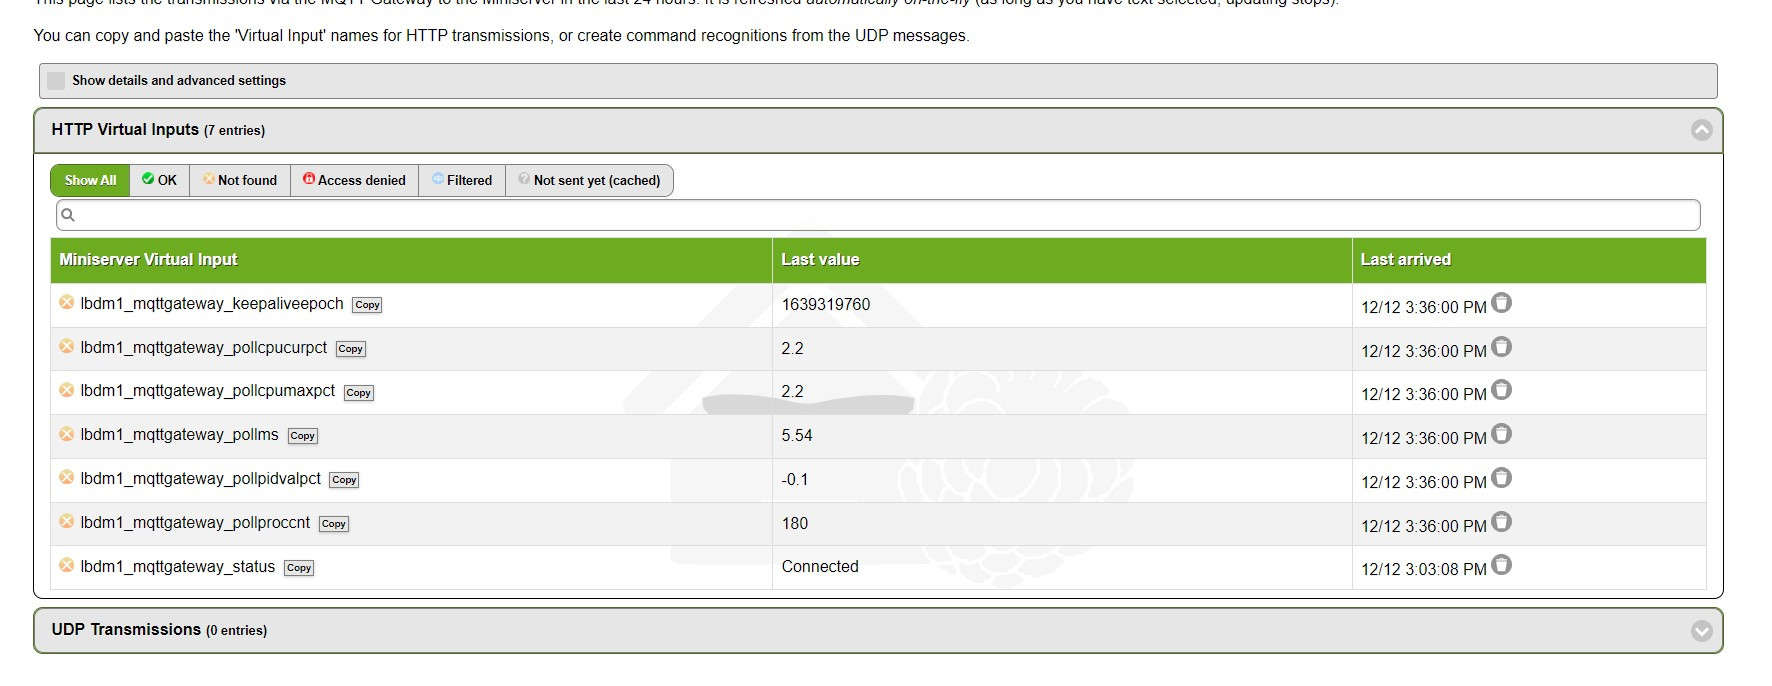
Task: Click the Last value column header
Action: coord(1062,260)
